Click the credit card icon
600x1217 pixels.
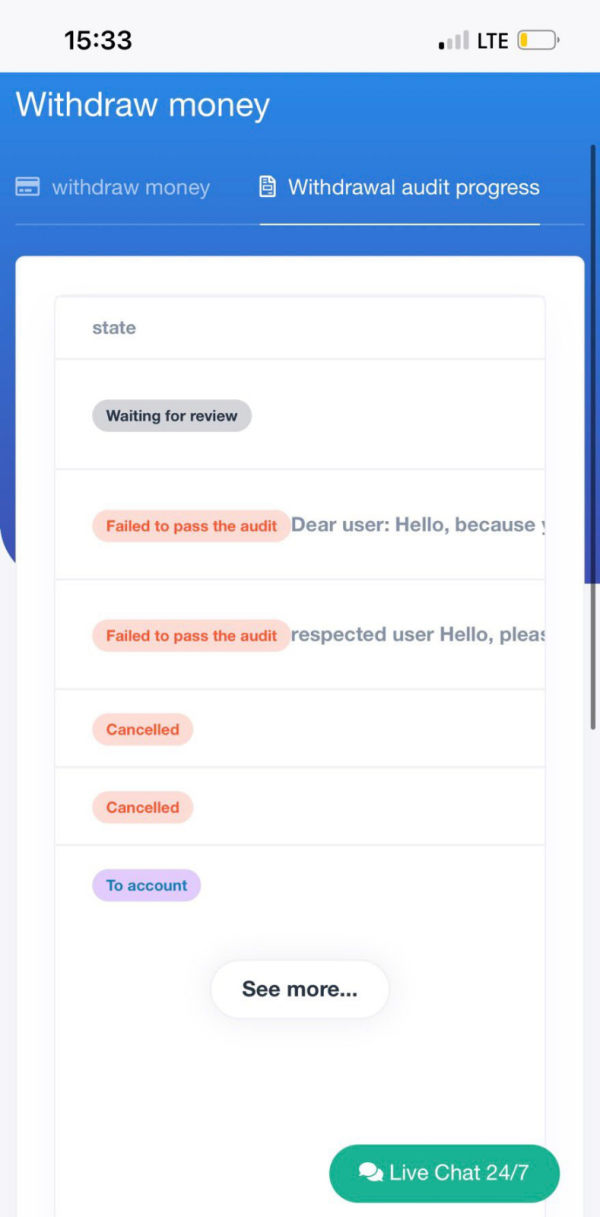pos(28,187)
